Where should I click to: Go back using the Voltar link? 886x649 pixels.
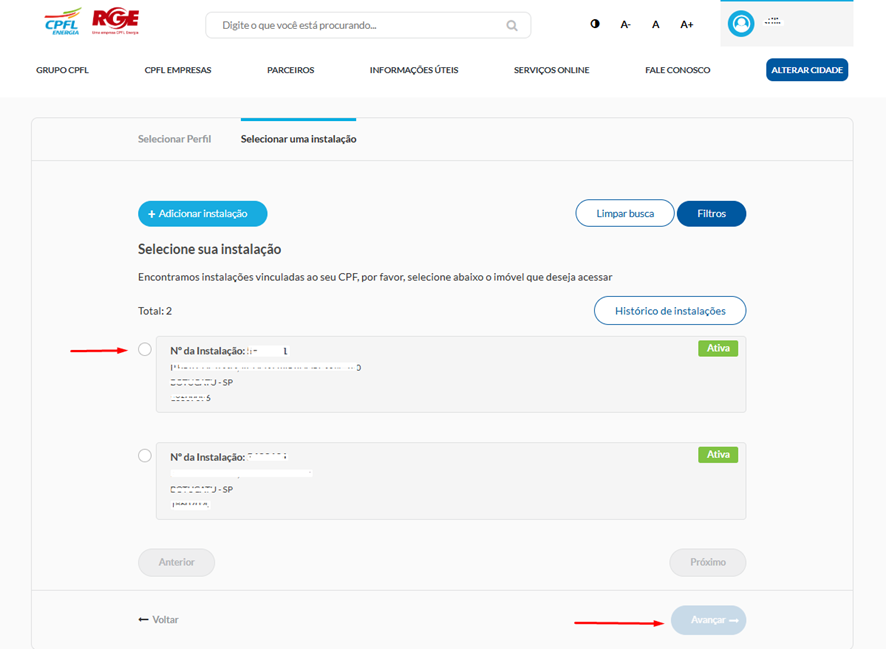[x=159, y=620]
